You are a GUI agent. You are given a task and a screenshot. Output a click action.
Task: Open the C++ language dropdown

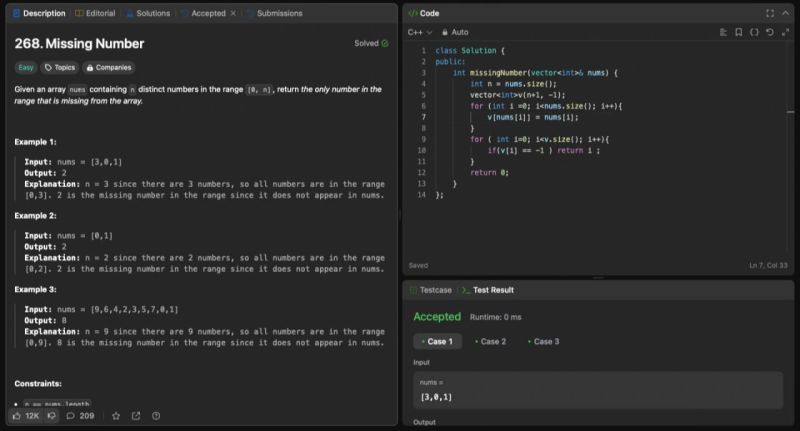pyautogui.click(x=419, y=32)
